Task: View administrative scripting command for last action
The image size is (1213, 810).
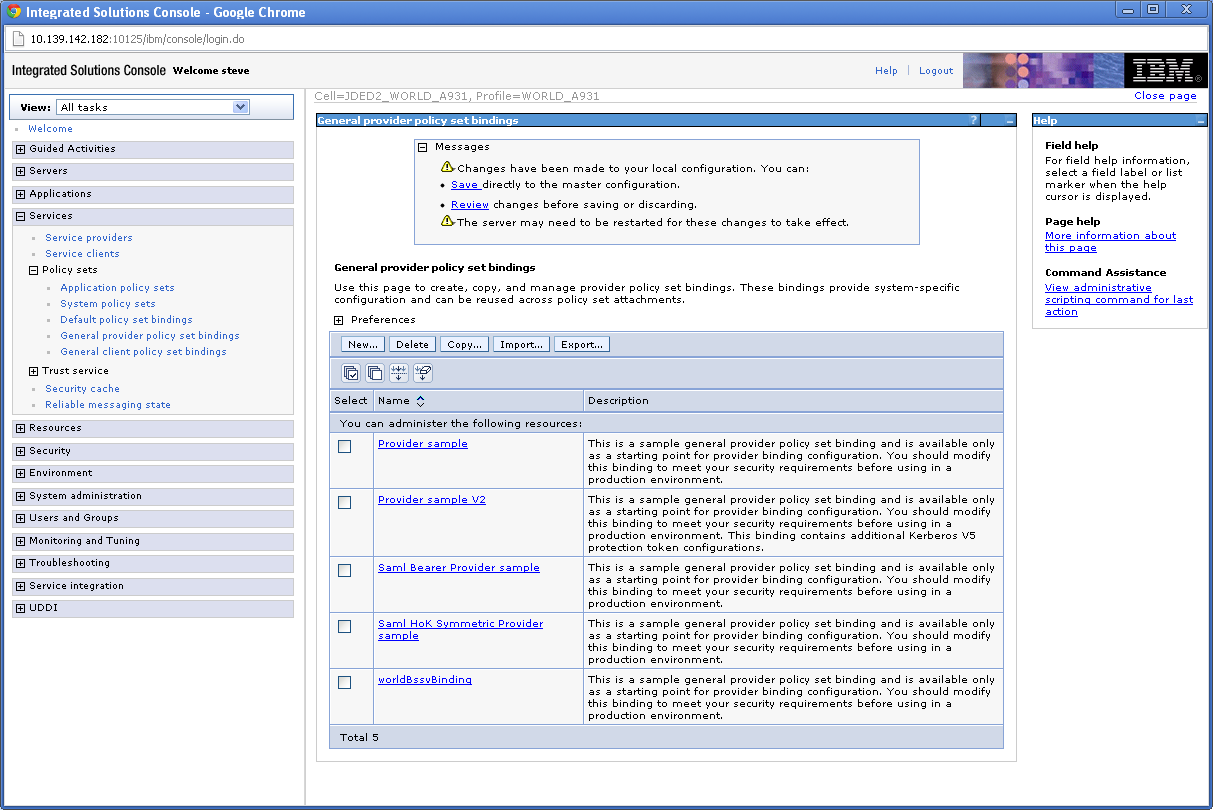Action: [1119, 300]
